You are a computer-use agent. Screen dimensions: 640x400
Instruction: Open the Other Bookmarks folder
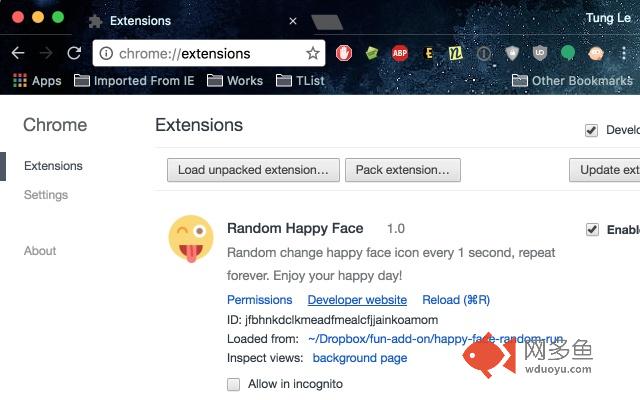click(x=572, y=80)
